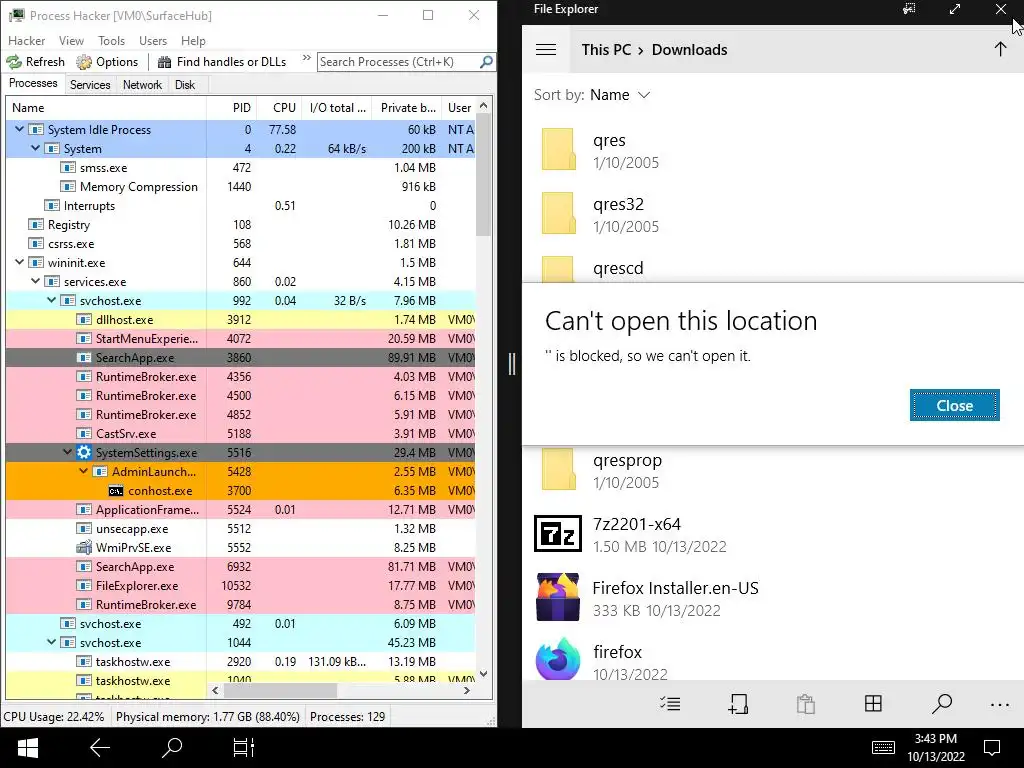
Task: Click the process list horizontal scrollbar thumb
Action: point(281,690)
